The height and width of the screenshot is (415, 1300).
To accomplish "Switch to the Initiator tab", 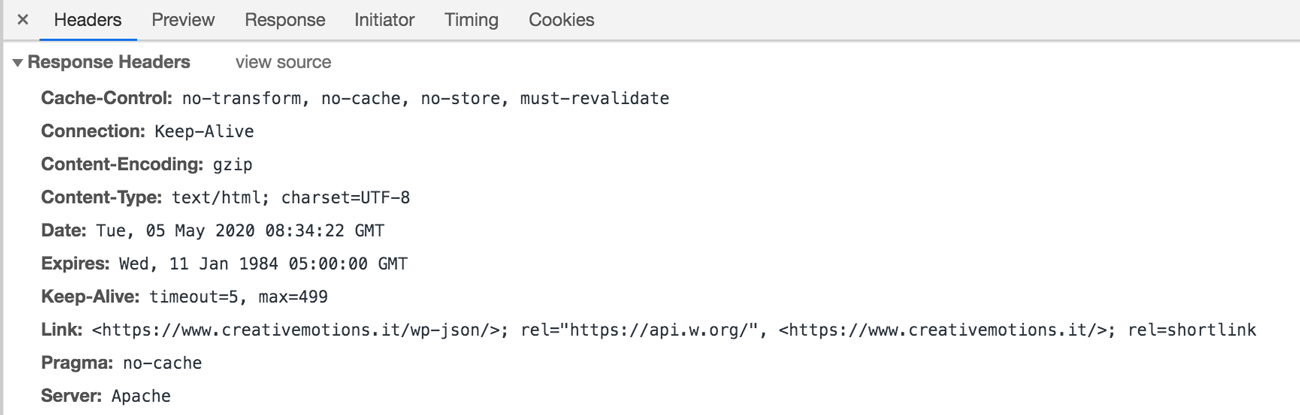I will (x=384, y=20).
